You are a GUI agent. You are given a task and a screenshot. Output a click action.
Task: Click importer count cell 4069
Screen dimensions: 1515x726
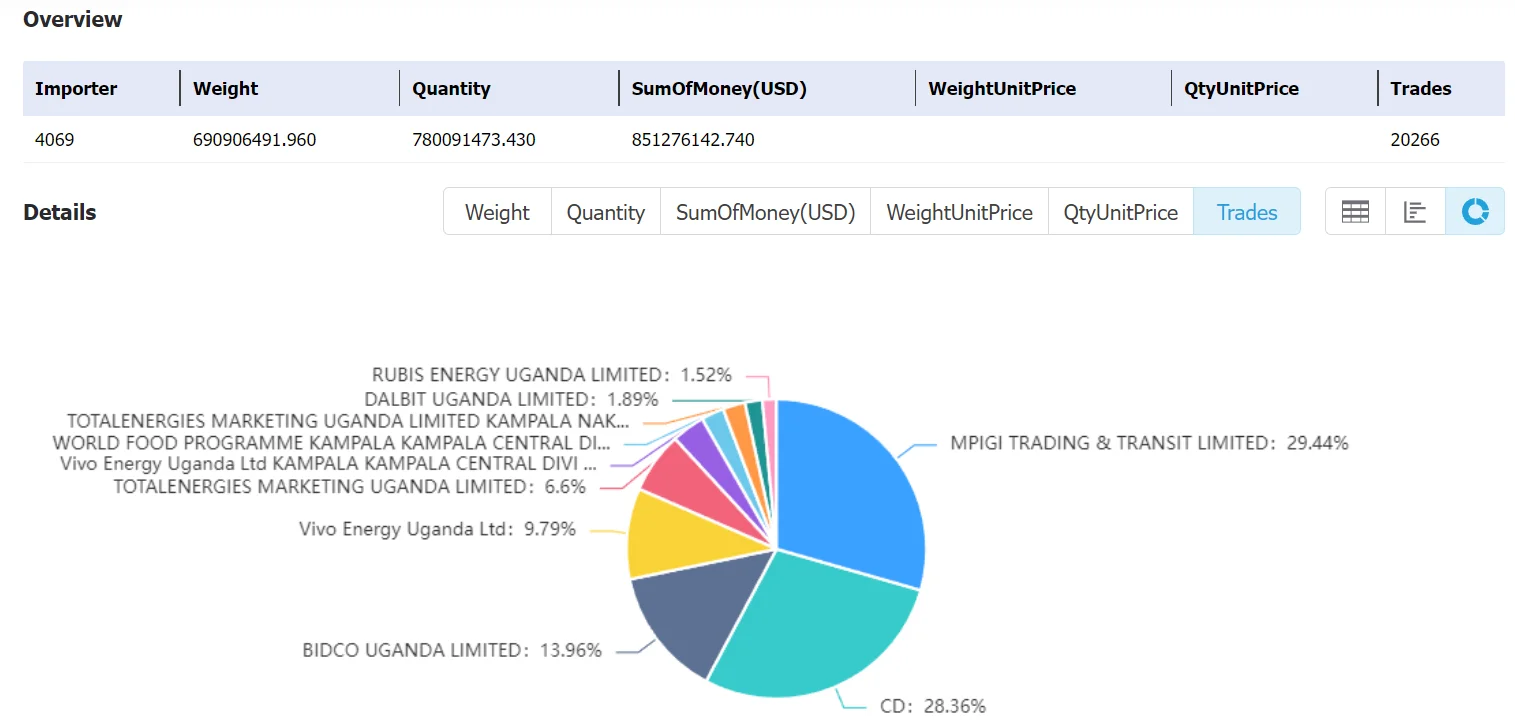point(54,139)
